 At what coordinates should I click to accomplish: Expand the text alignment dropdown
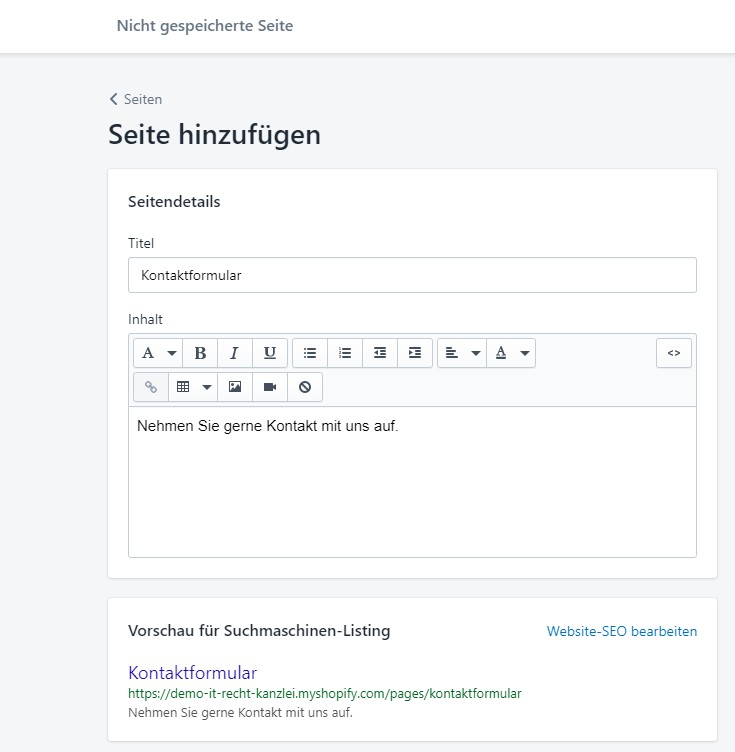(x=462, y=353)
